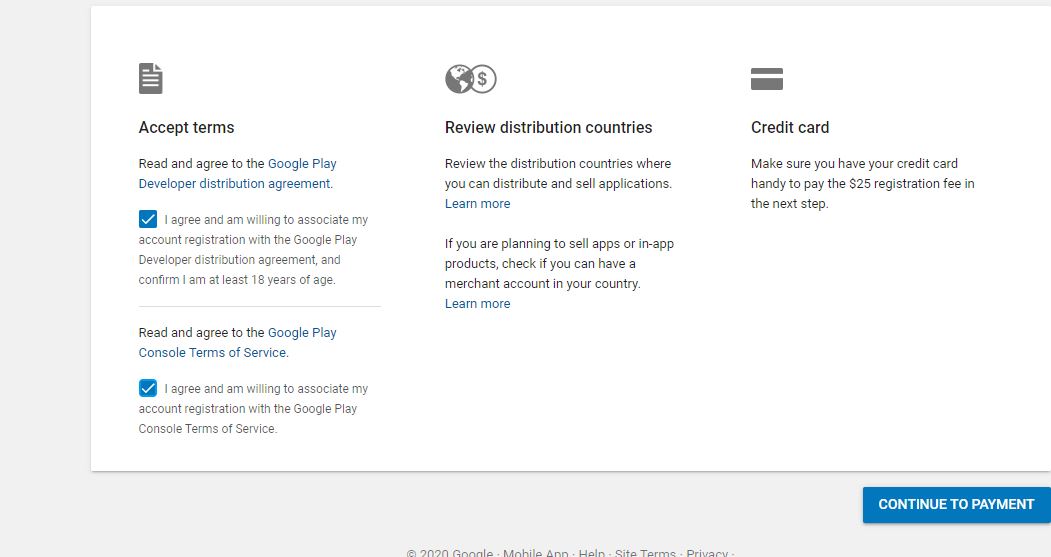1051x557 pixels.
Task: Click the Review distribution countries heading
Action: (x=548, y=127)
